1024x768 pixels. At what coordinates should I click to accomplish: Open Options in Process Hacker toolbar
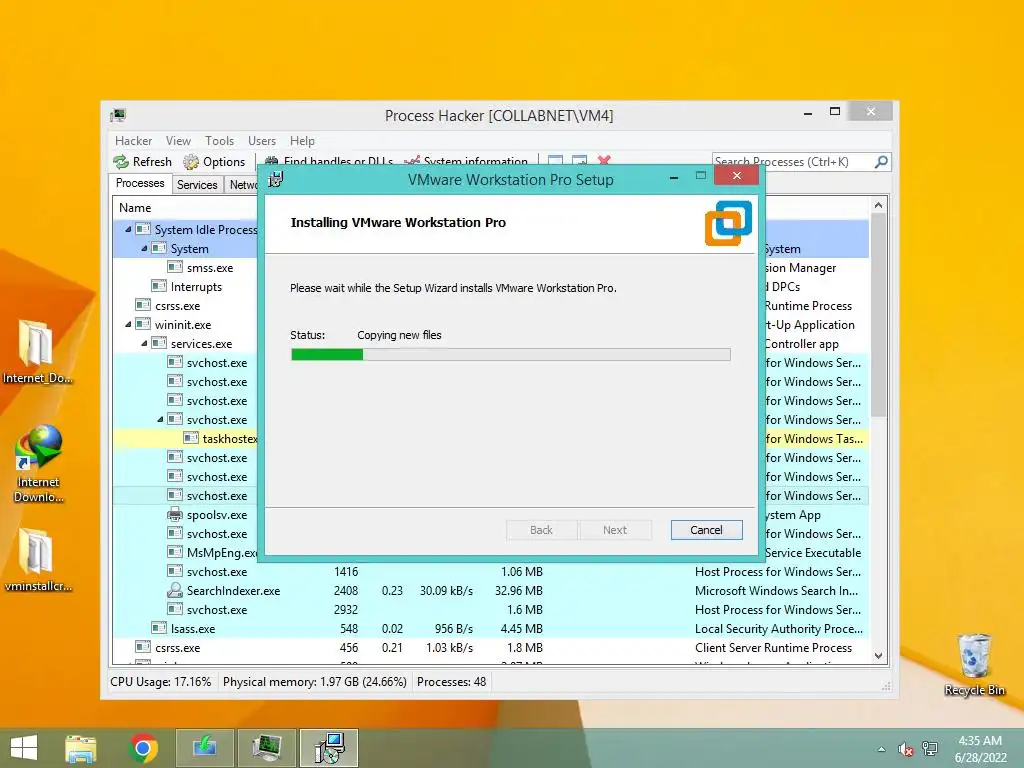click(x=214, y=161)
